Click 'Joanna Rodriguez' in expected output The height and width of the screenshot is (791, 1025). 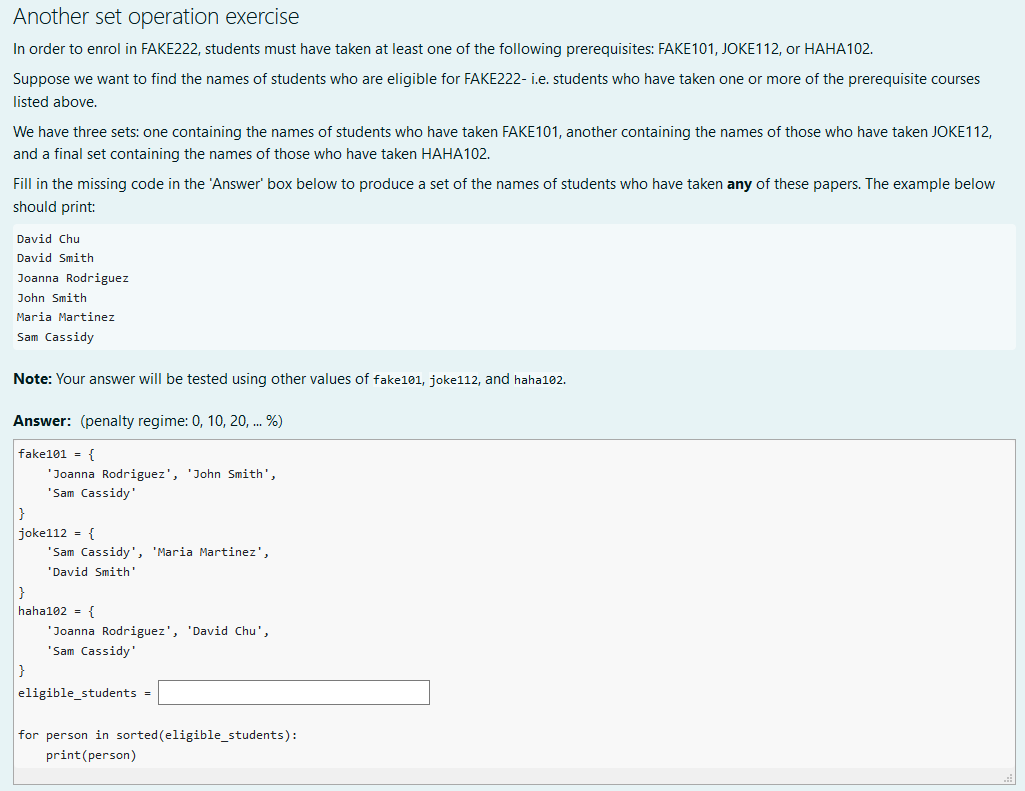tap(73, 278)
